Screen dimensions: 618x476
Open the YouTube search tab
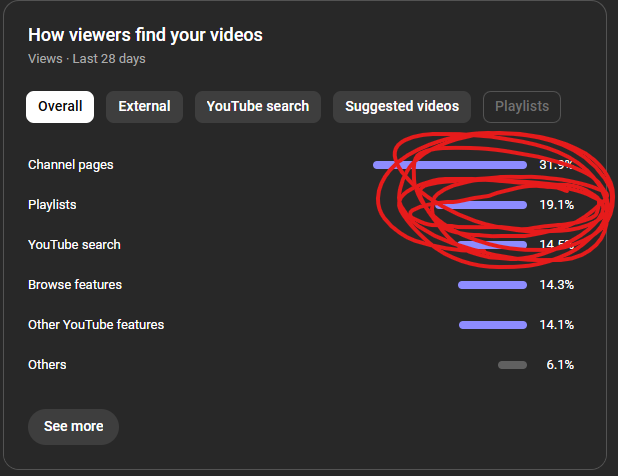click(x=258, y=106)
